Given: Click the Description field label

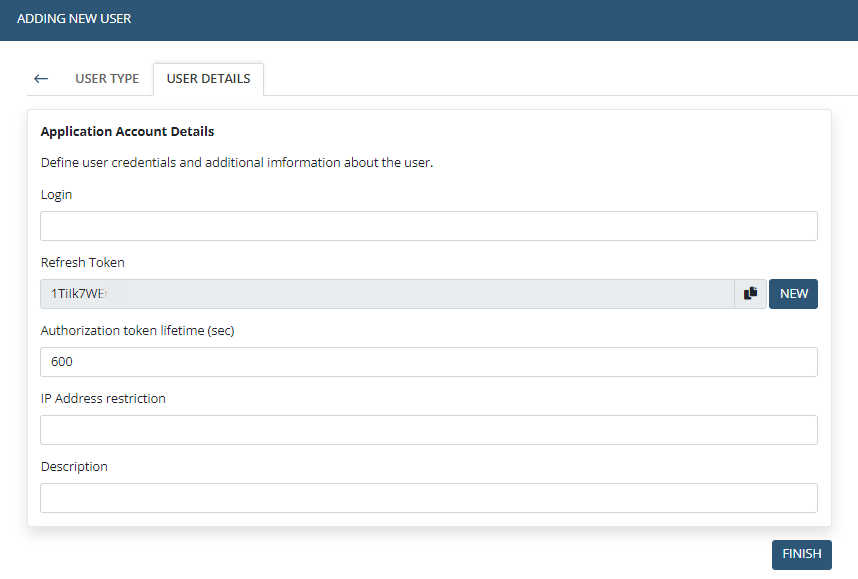Looking at the screenshot, I should pyautogui.click(x=74, y=467).
